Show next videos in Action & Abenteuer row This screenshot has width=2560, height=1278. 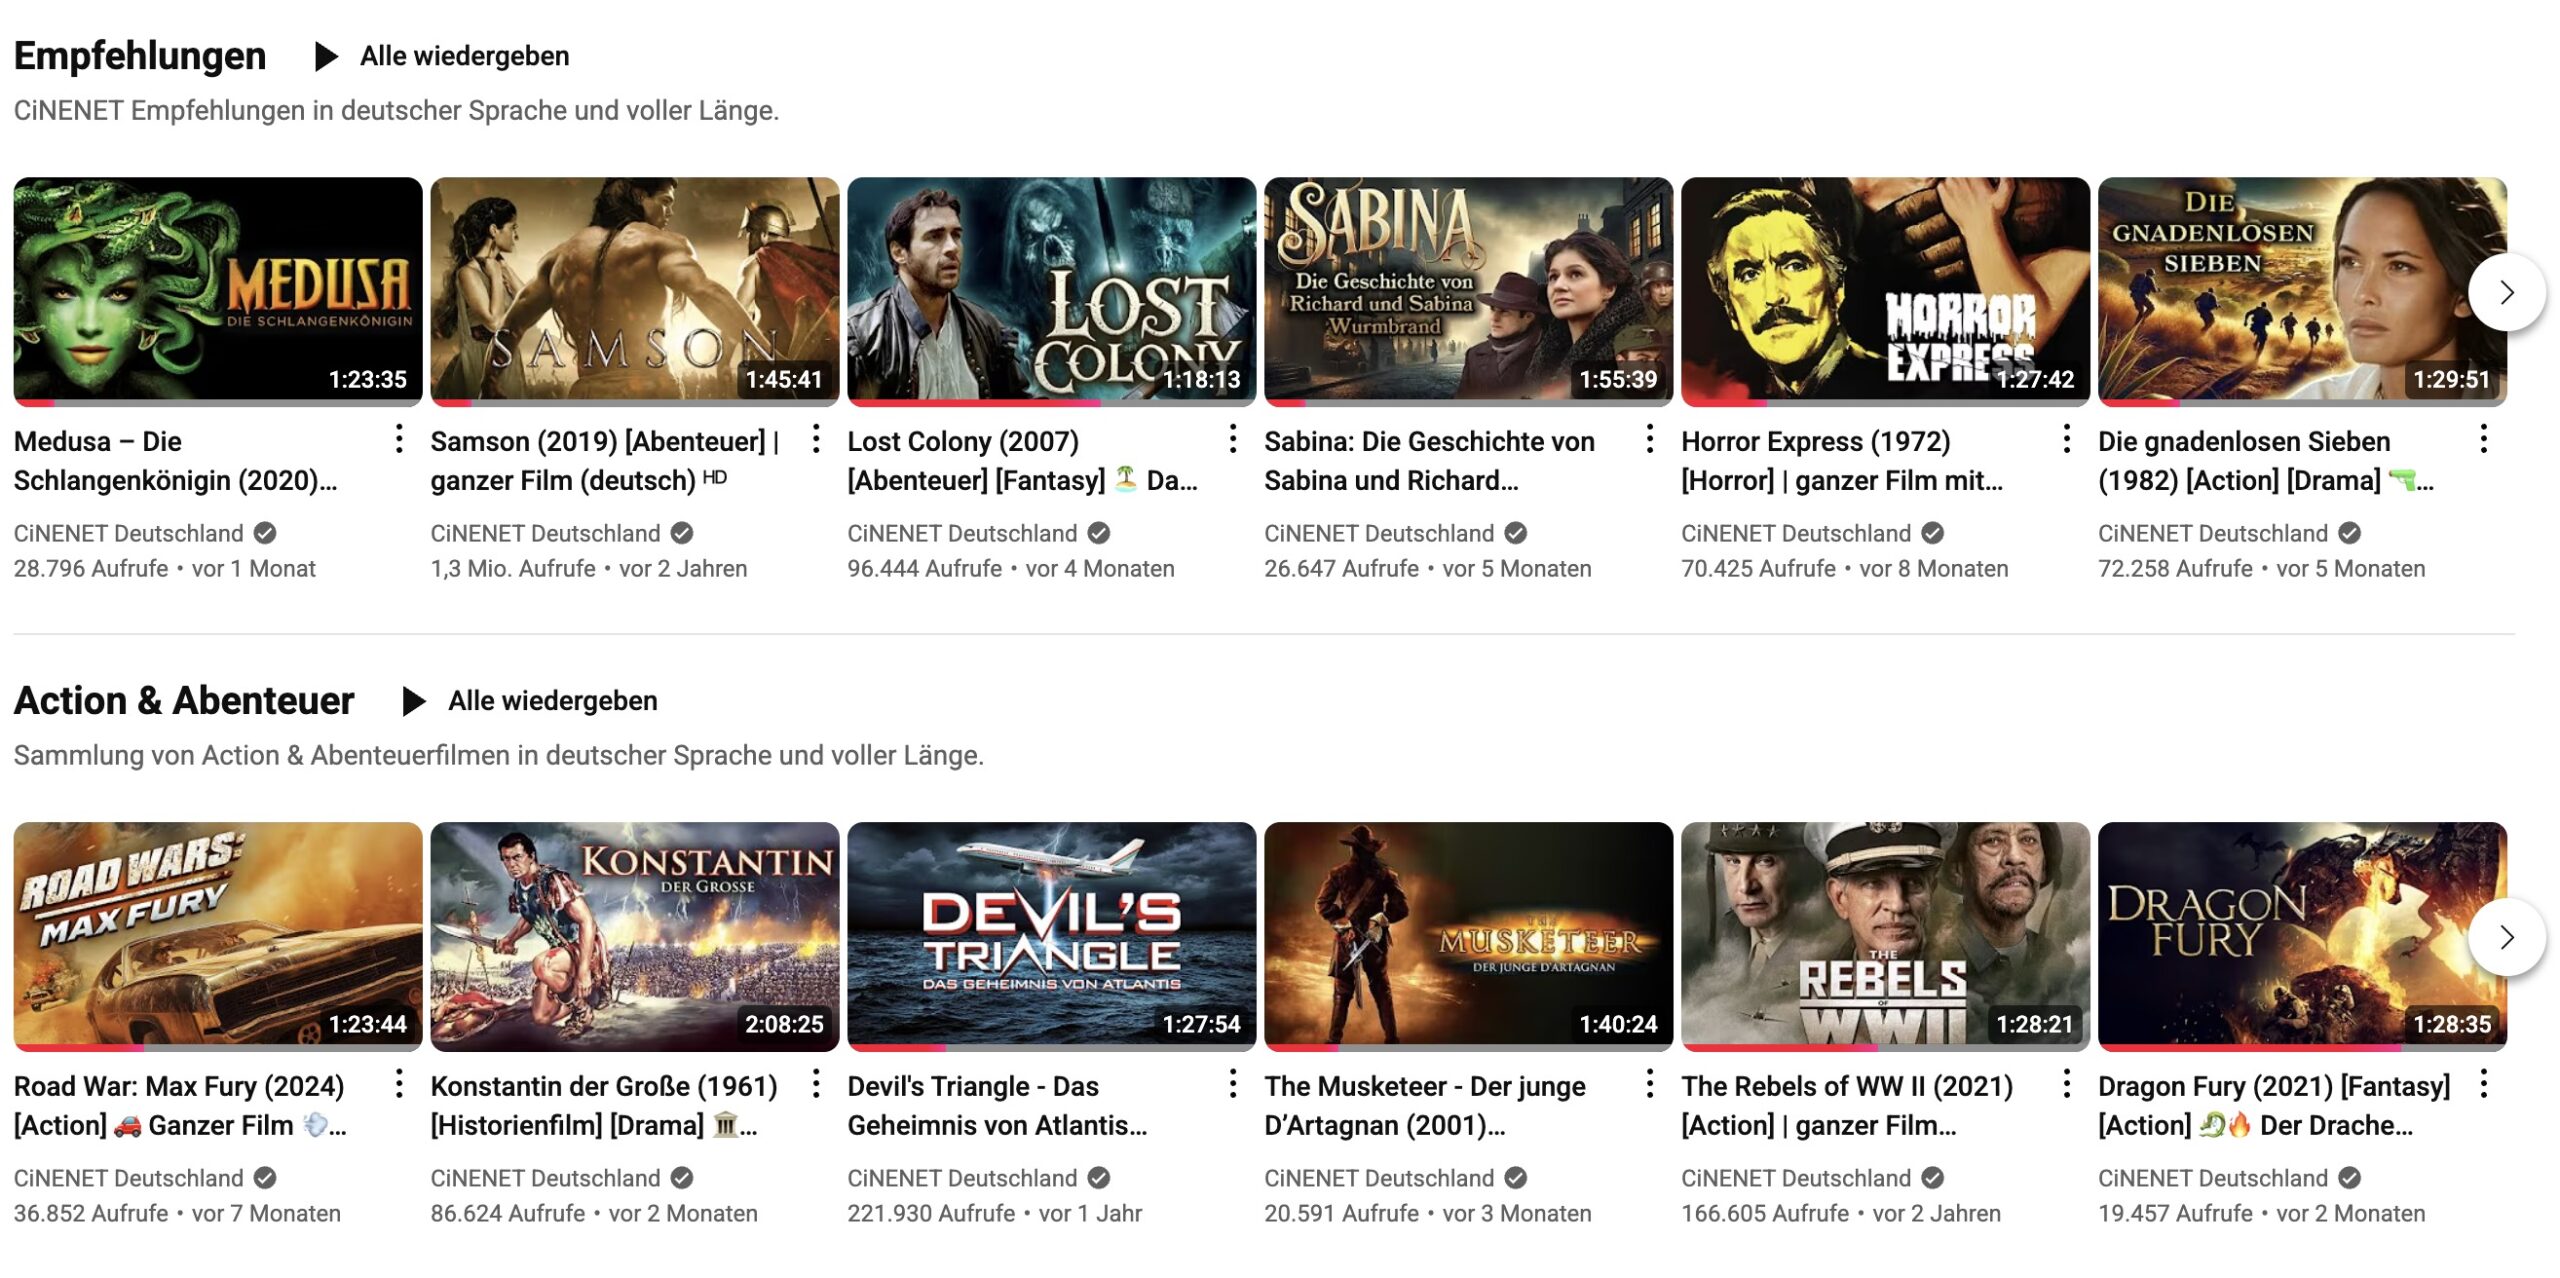pyautogui.click(x=2506, y=937)
